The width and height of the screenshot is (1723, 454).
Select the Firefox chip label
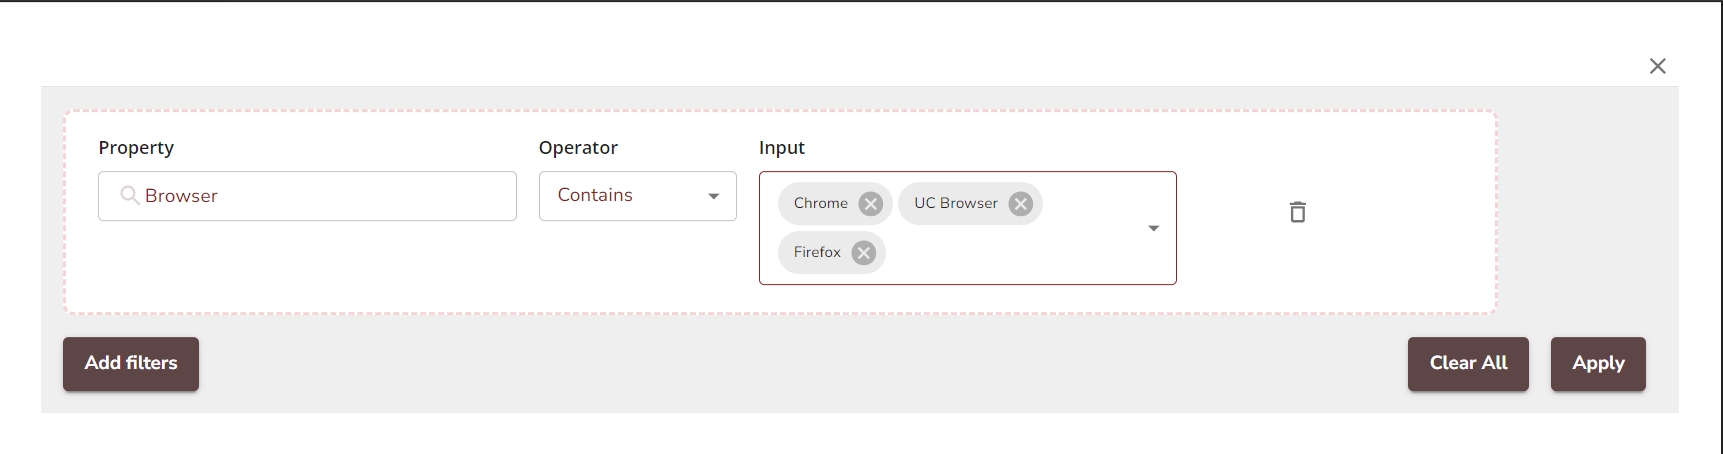(x=817, y=253)
